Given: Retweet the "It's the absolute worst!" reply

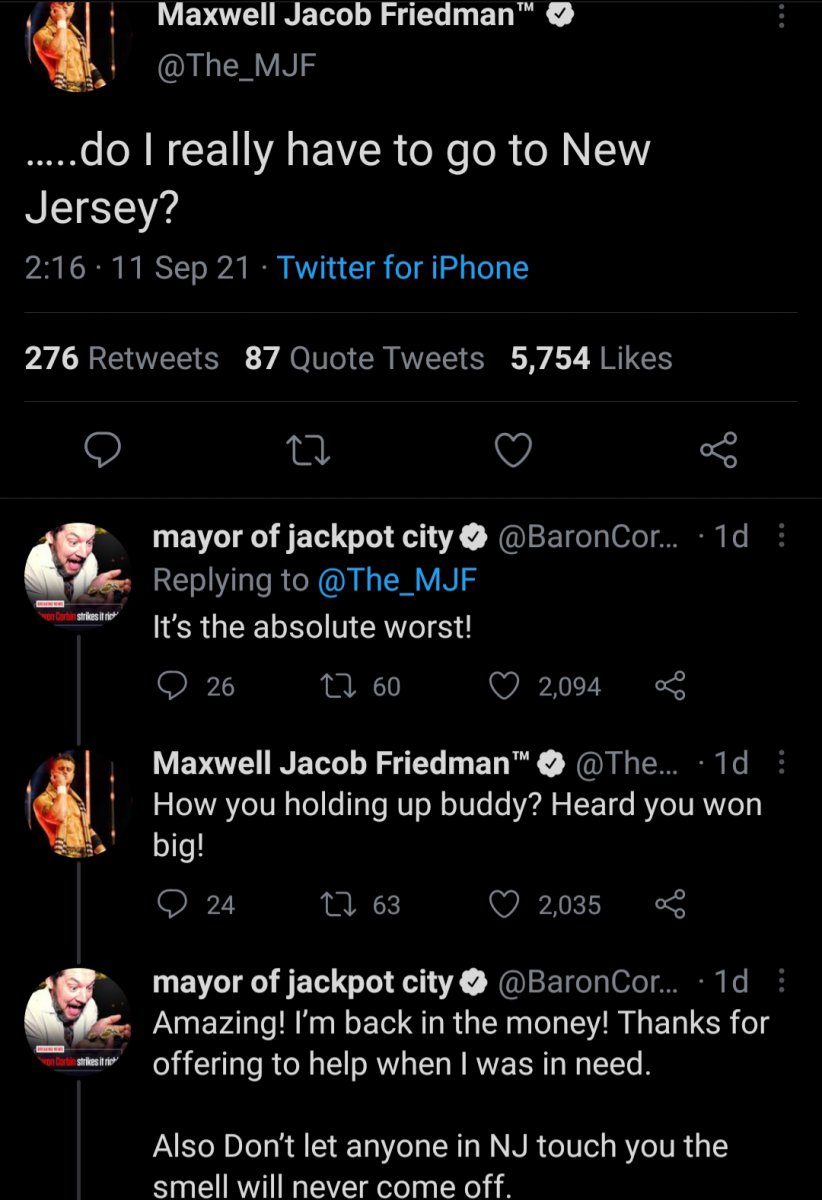Looking at the screenshot, I should (330, 686).
